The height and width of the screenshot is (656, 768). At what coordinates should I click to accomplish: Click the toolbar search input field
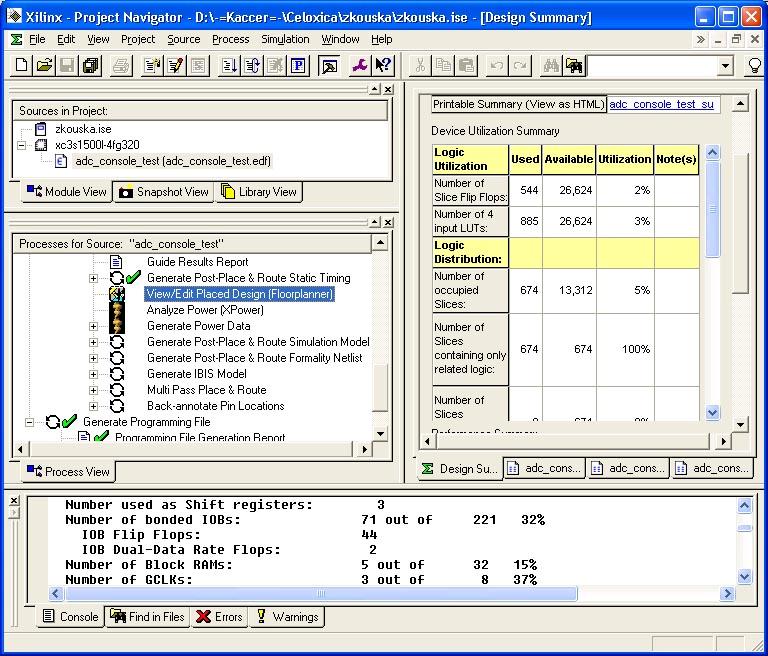pos(652,66)
